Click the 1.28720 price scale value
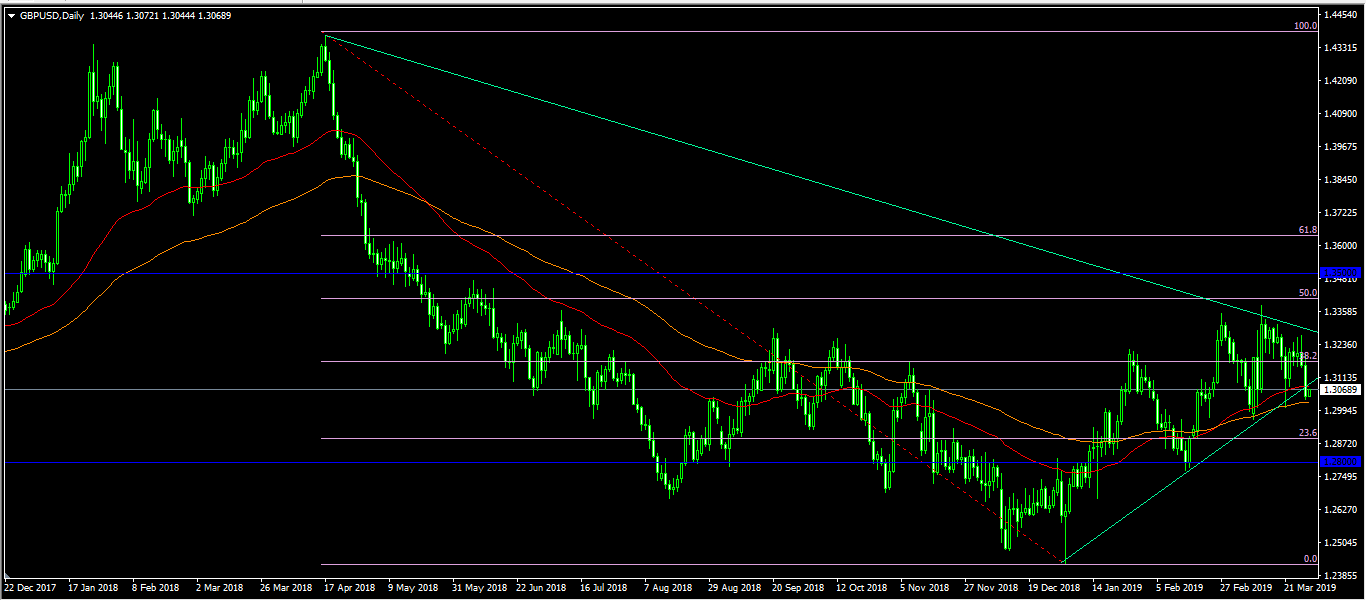 click(1342, 444)
